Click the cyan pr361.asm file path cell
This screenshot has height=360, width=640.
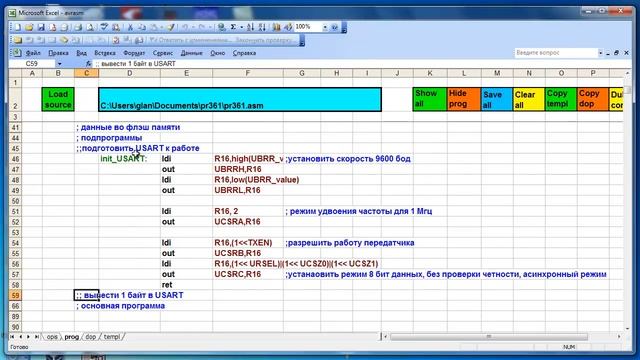click(240, 99)
